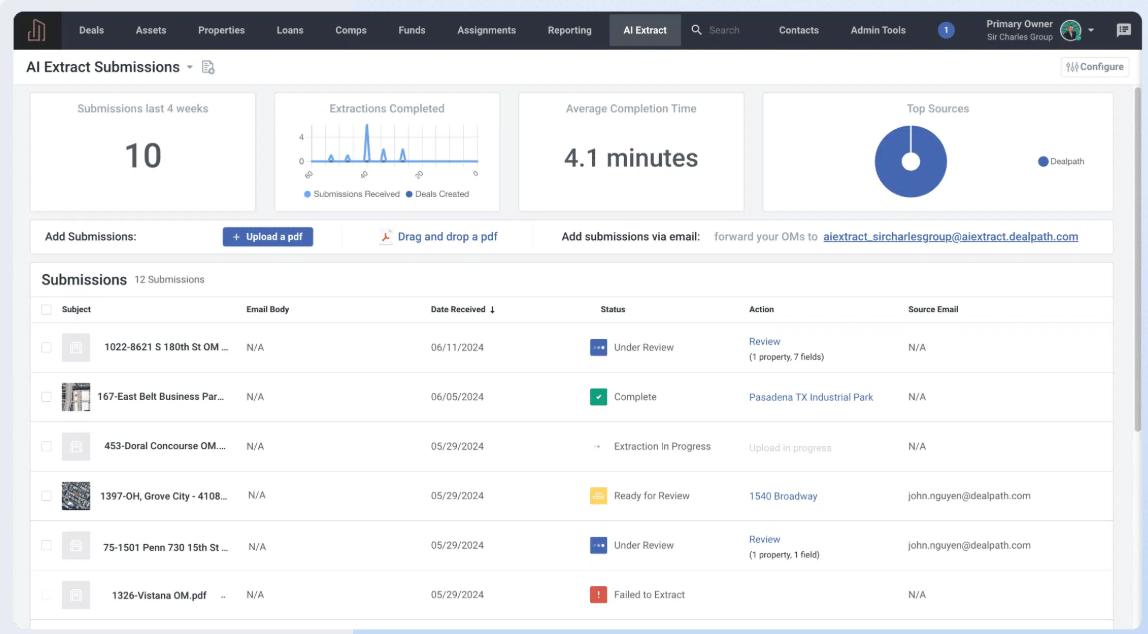Check the box for 75-1501 Penn row
This screenshot has height=634, width=1148.
(x=46, y=545)
